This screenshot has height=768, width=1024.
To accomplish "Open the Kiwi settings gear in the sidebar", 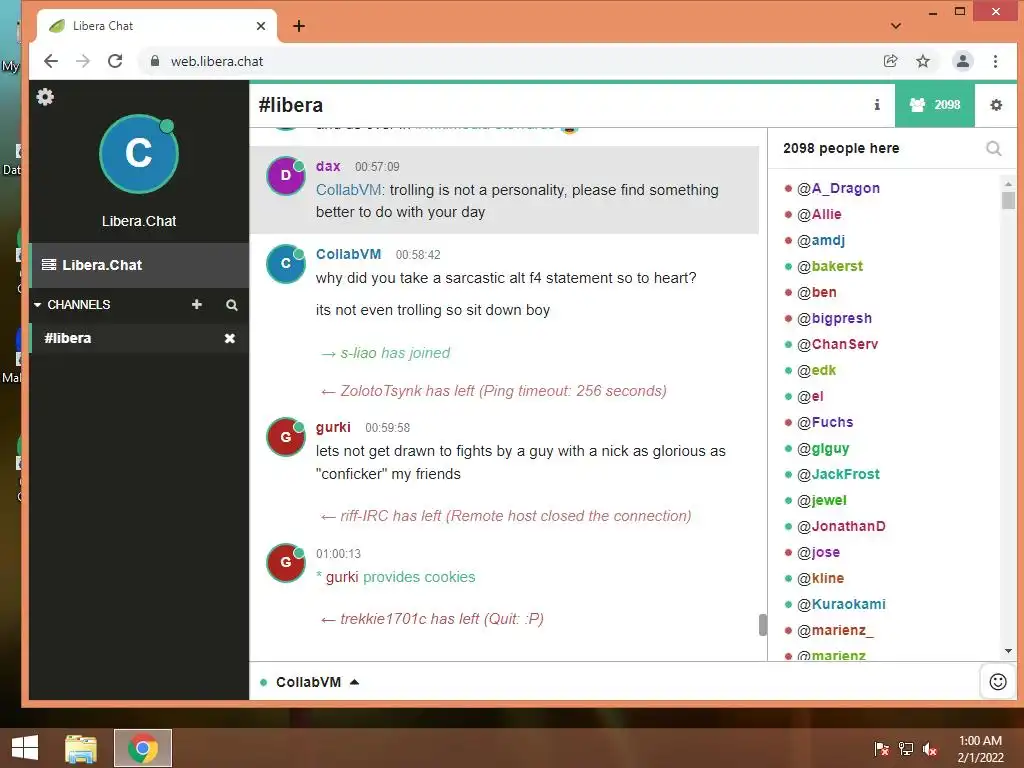I will (x=45, y=97).
